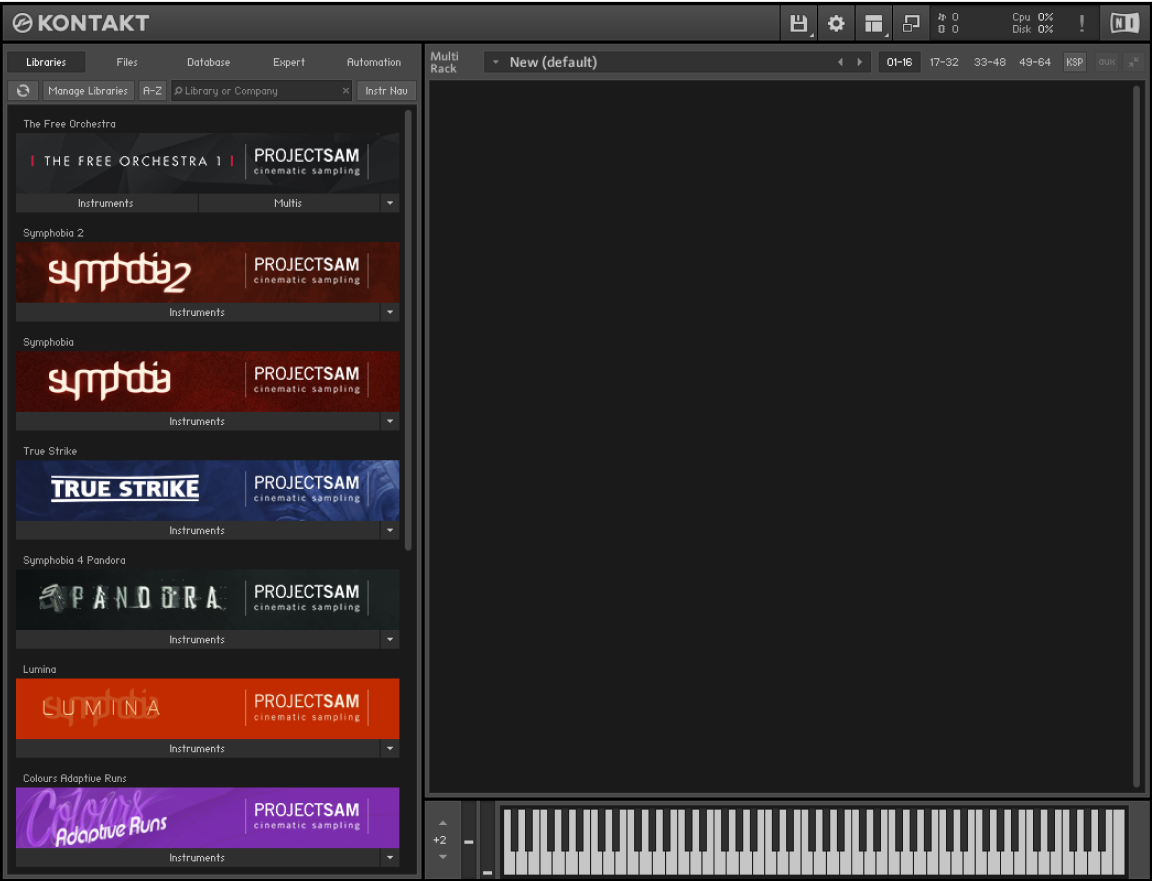Toggle A-Z library sorting
This screenshot has height=881, width=1152.
pyautogui.click(x=152, y=91)
